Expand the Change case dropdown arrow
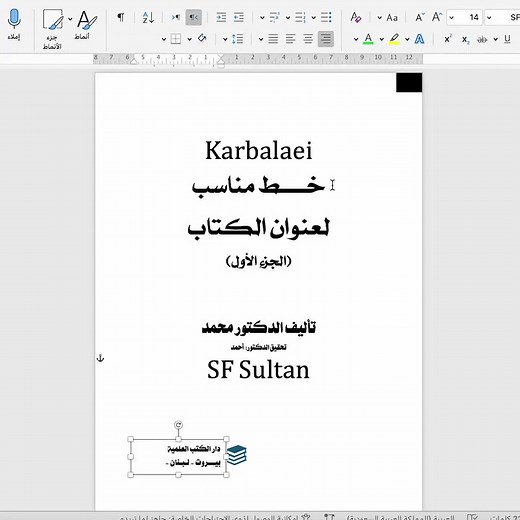Viewport: 520px width, 520px height. 379,18
